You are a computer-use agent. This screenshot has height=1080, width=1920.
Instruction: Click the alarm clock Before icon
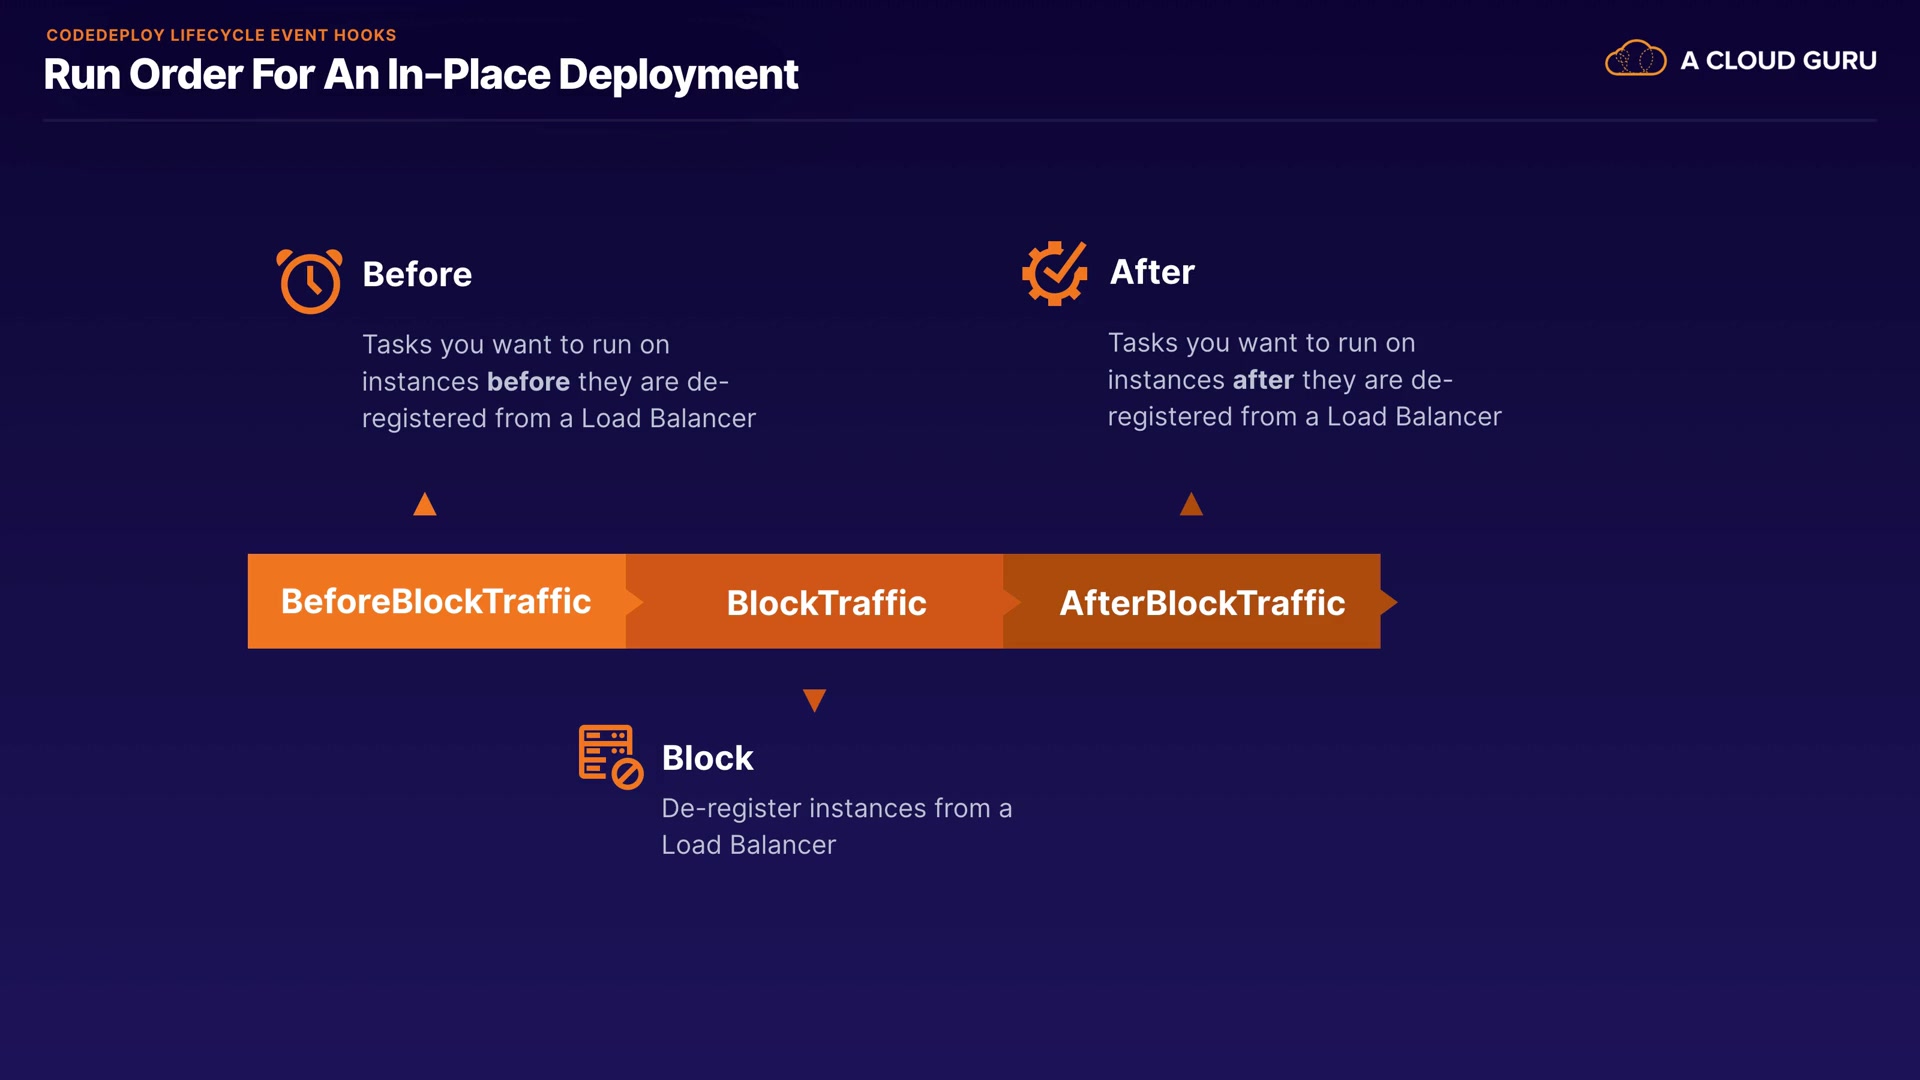pyautogui.click(x=309, y=281)
